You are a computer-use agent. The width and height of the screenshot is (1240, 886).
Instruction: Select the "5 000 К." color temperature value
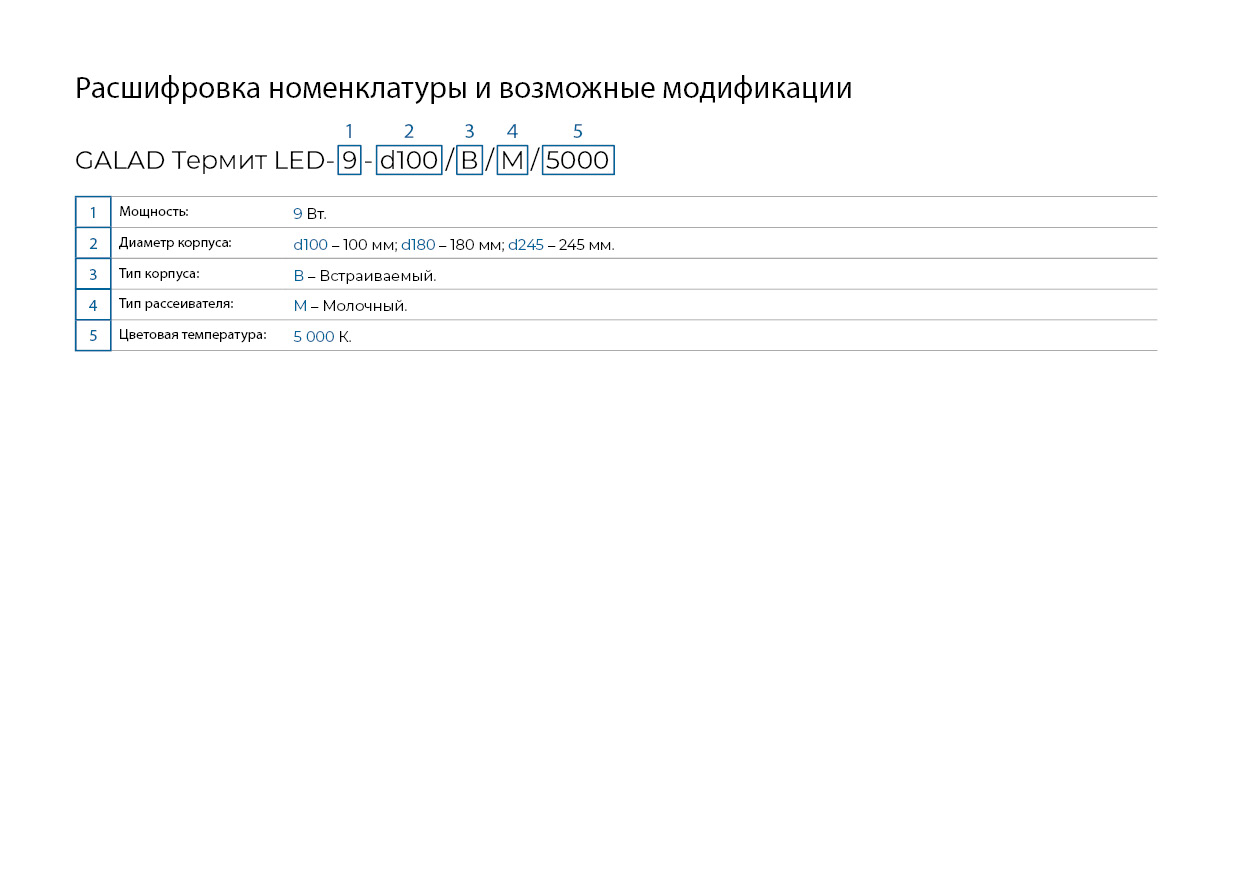coord(322,337)
